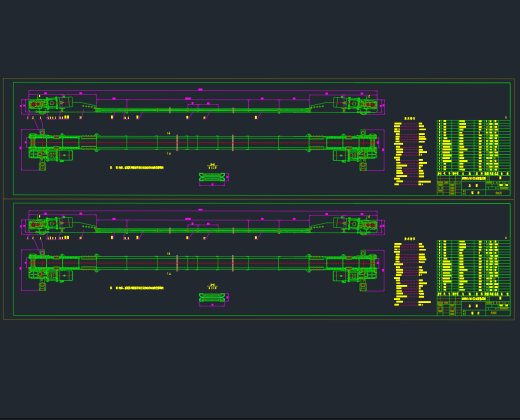The height and width of the screenshot is (420, 520).
Task: Select the lower sheet's top overall dimension line
Action: coord(203,210)
